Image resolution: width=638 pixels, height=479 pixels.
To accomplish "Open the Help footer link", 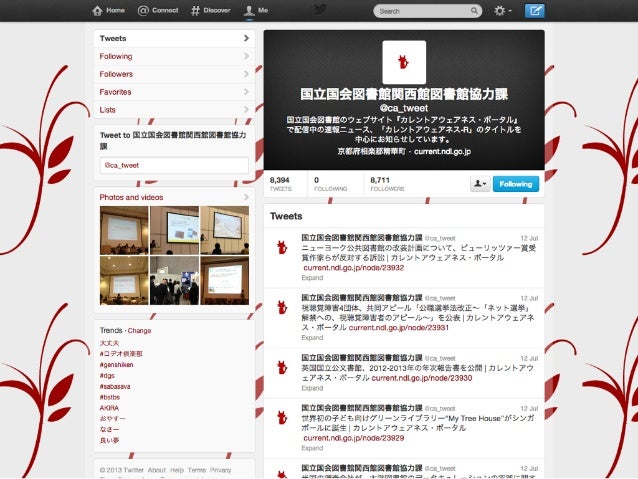I will point(177,470).
